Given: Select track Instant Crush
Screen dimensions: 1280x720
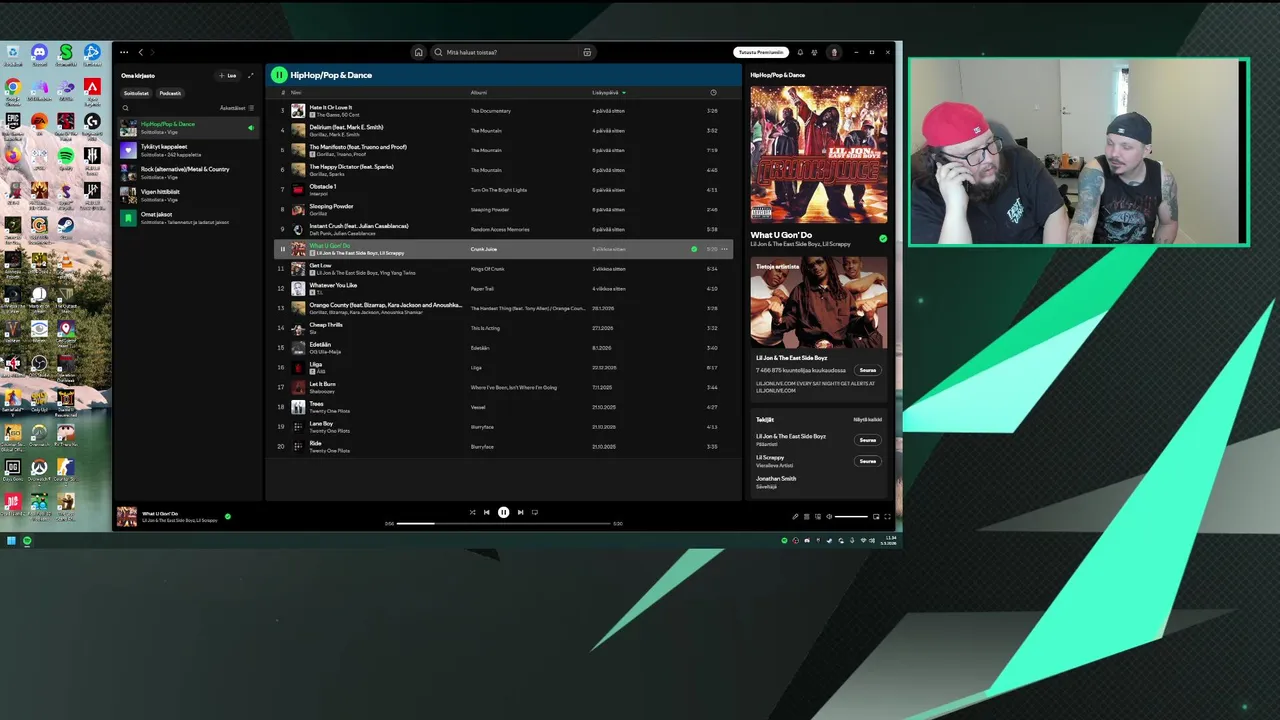Looking at the screenshot, I should click(503, 229).
